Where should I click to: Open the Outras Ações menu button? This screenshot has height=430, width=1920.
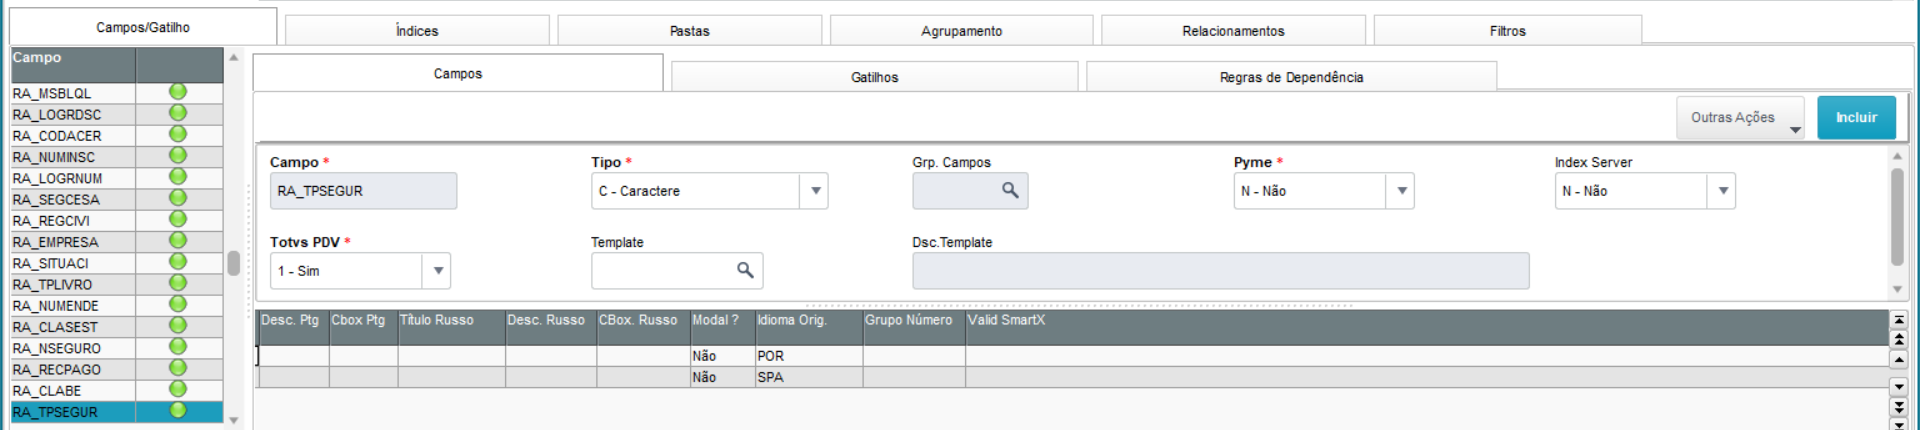[1740, 118]
